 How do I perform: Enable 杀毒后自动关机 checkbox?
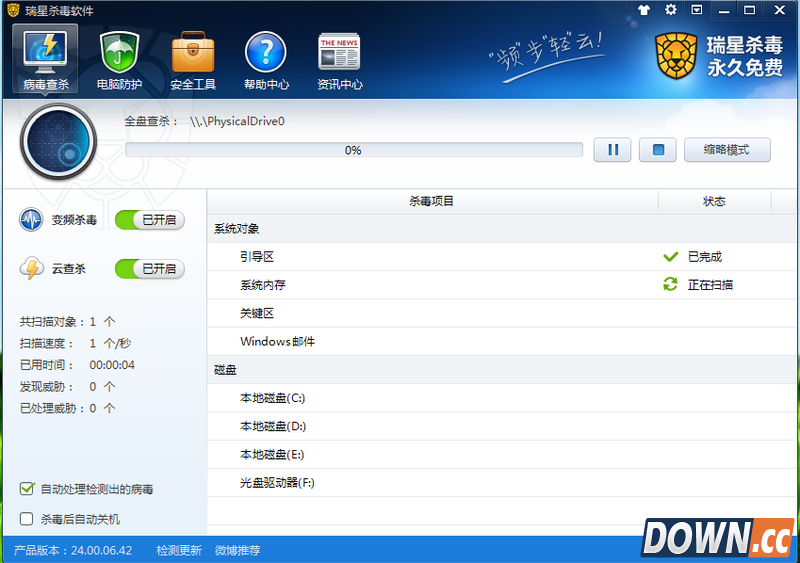pos(27,519)
